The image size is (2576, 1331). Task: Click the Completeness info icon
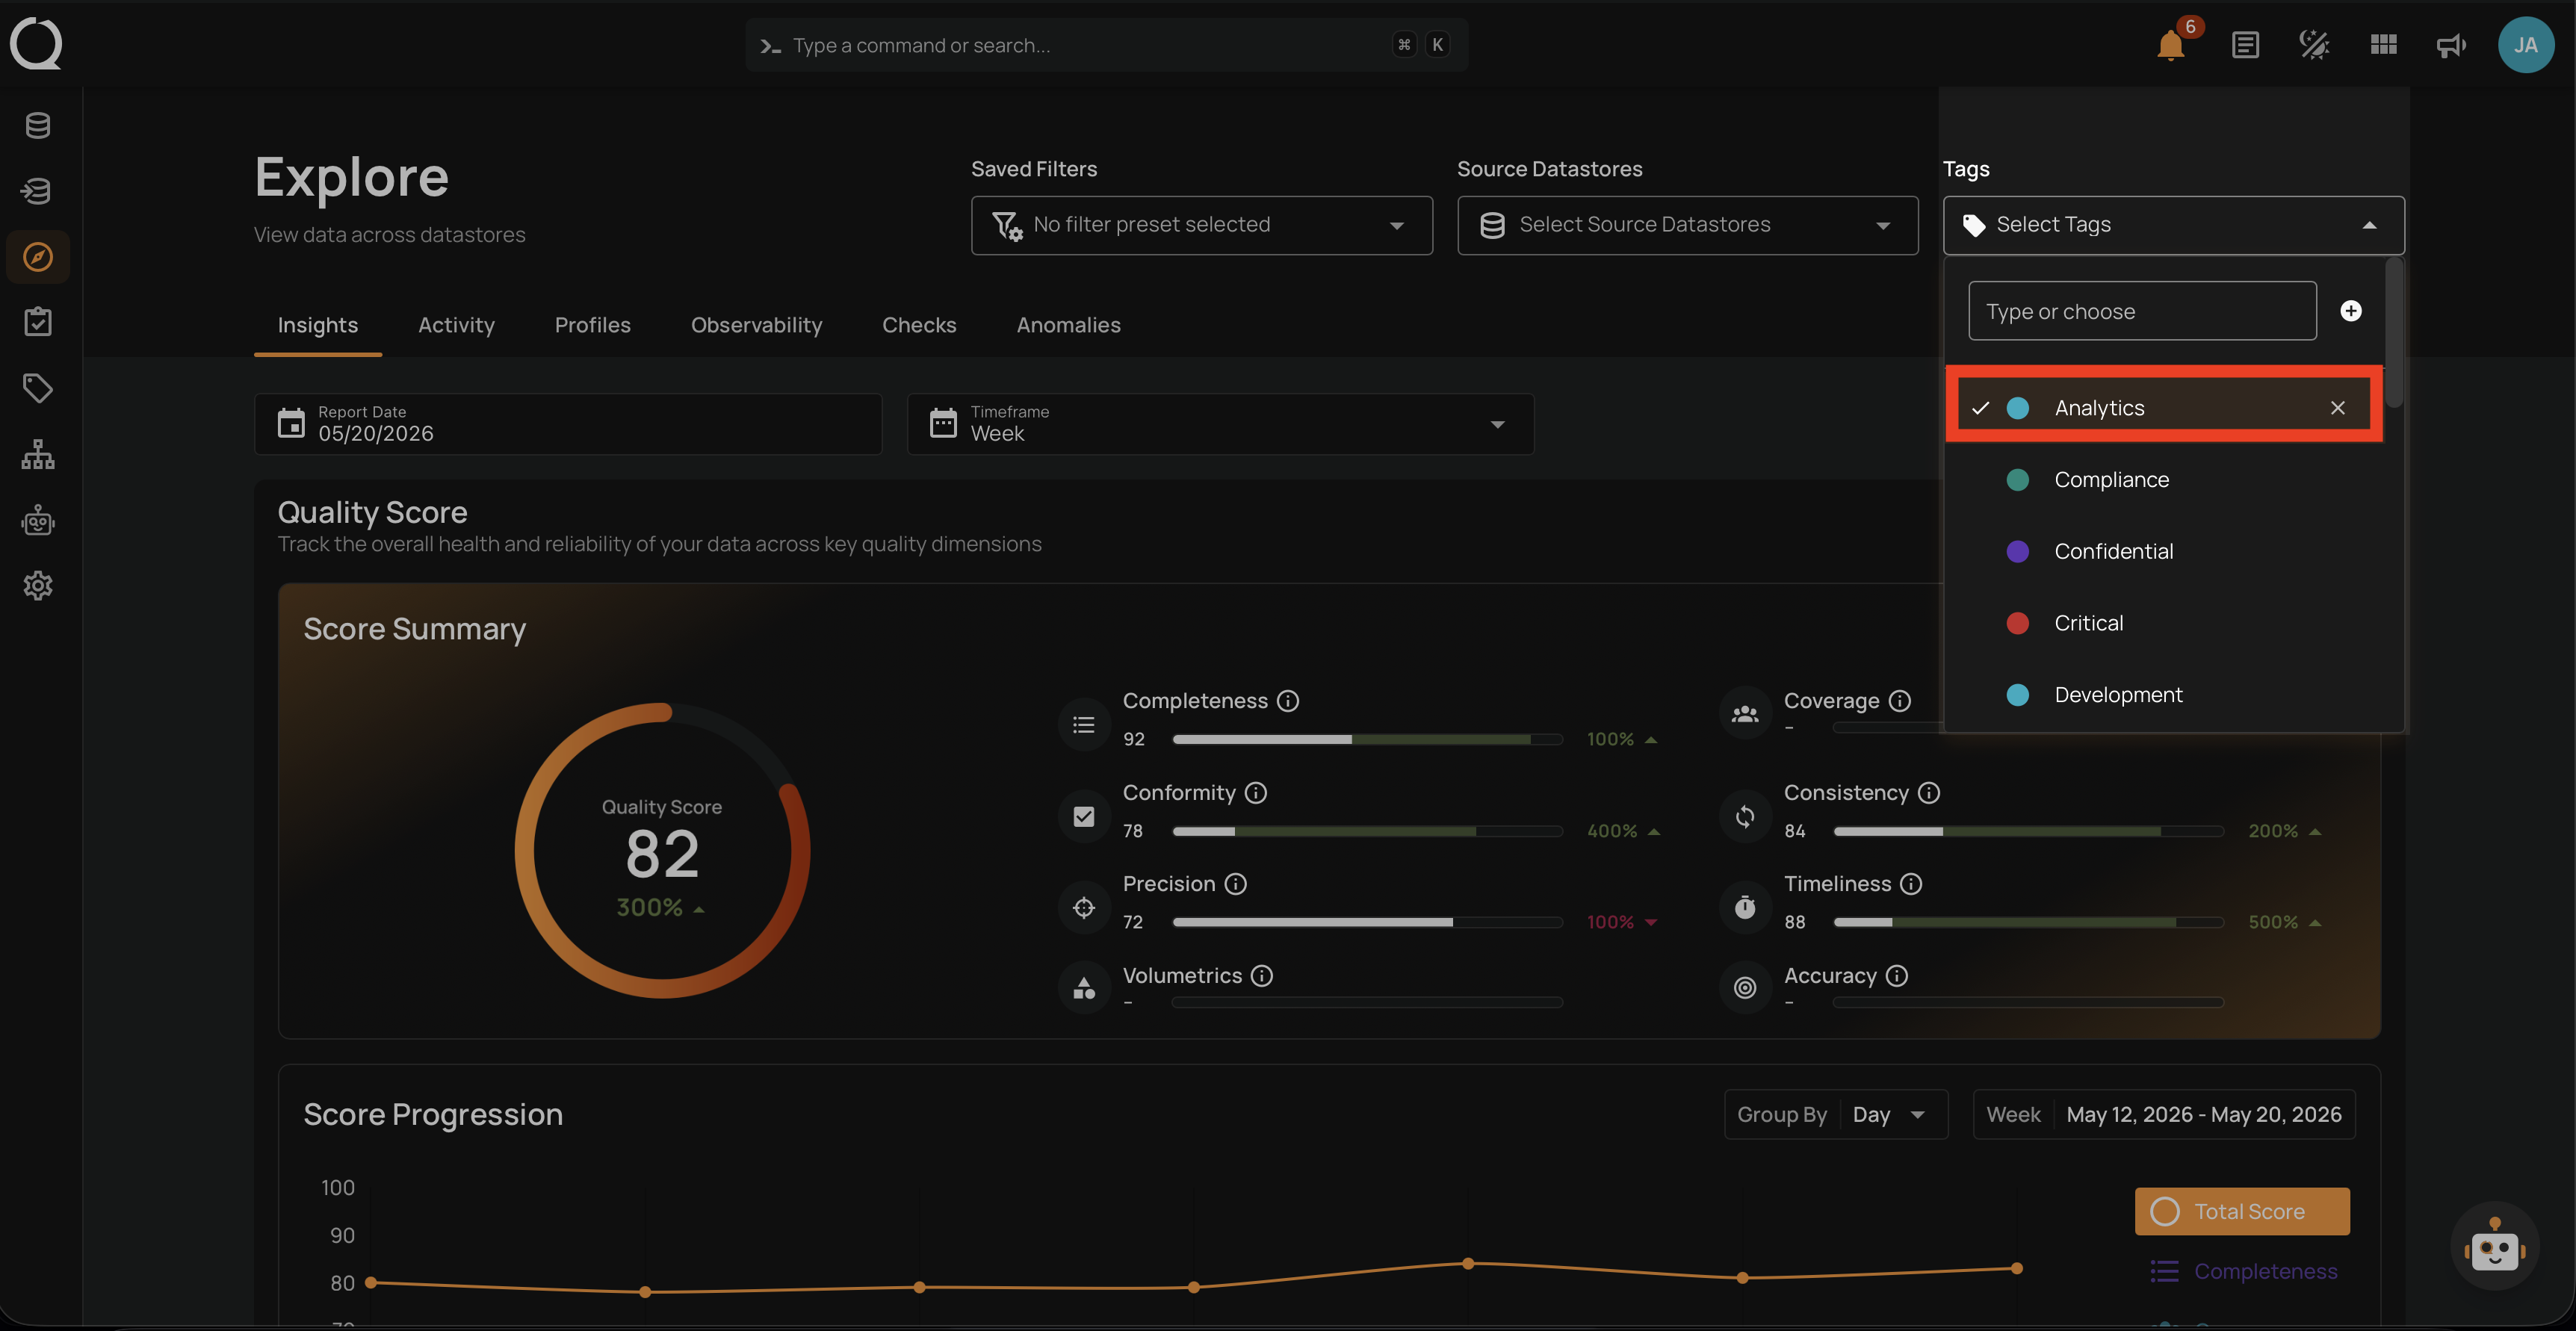(1288, 701)
